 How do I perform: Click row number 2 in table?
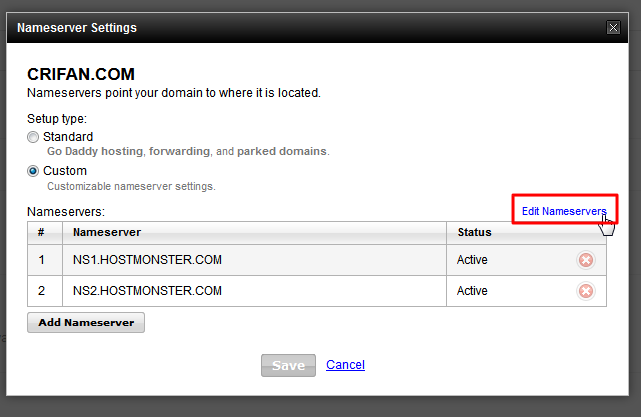click(42, 291)
